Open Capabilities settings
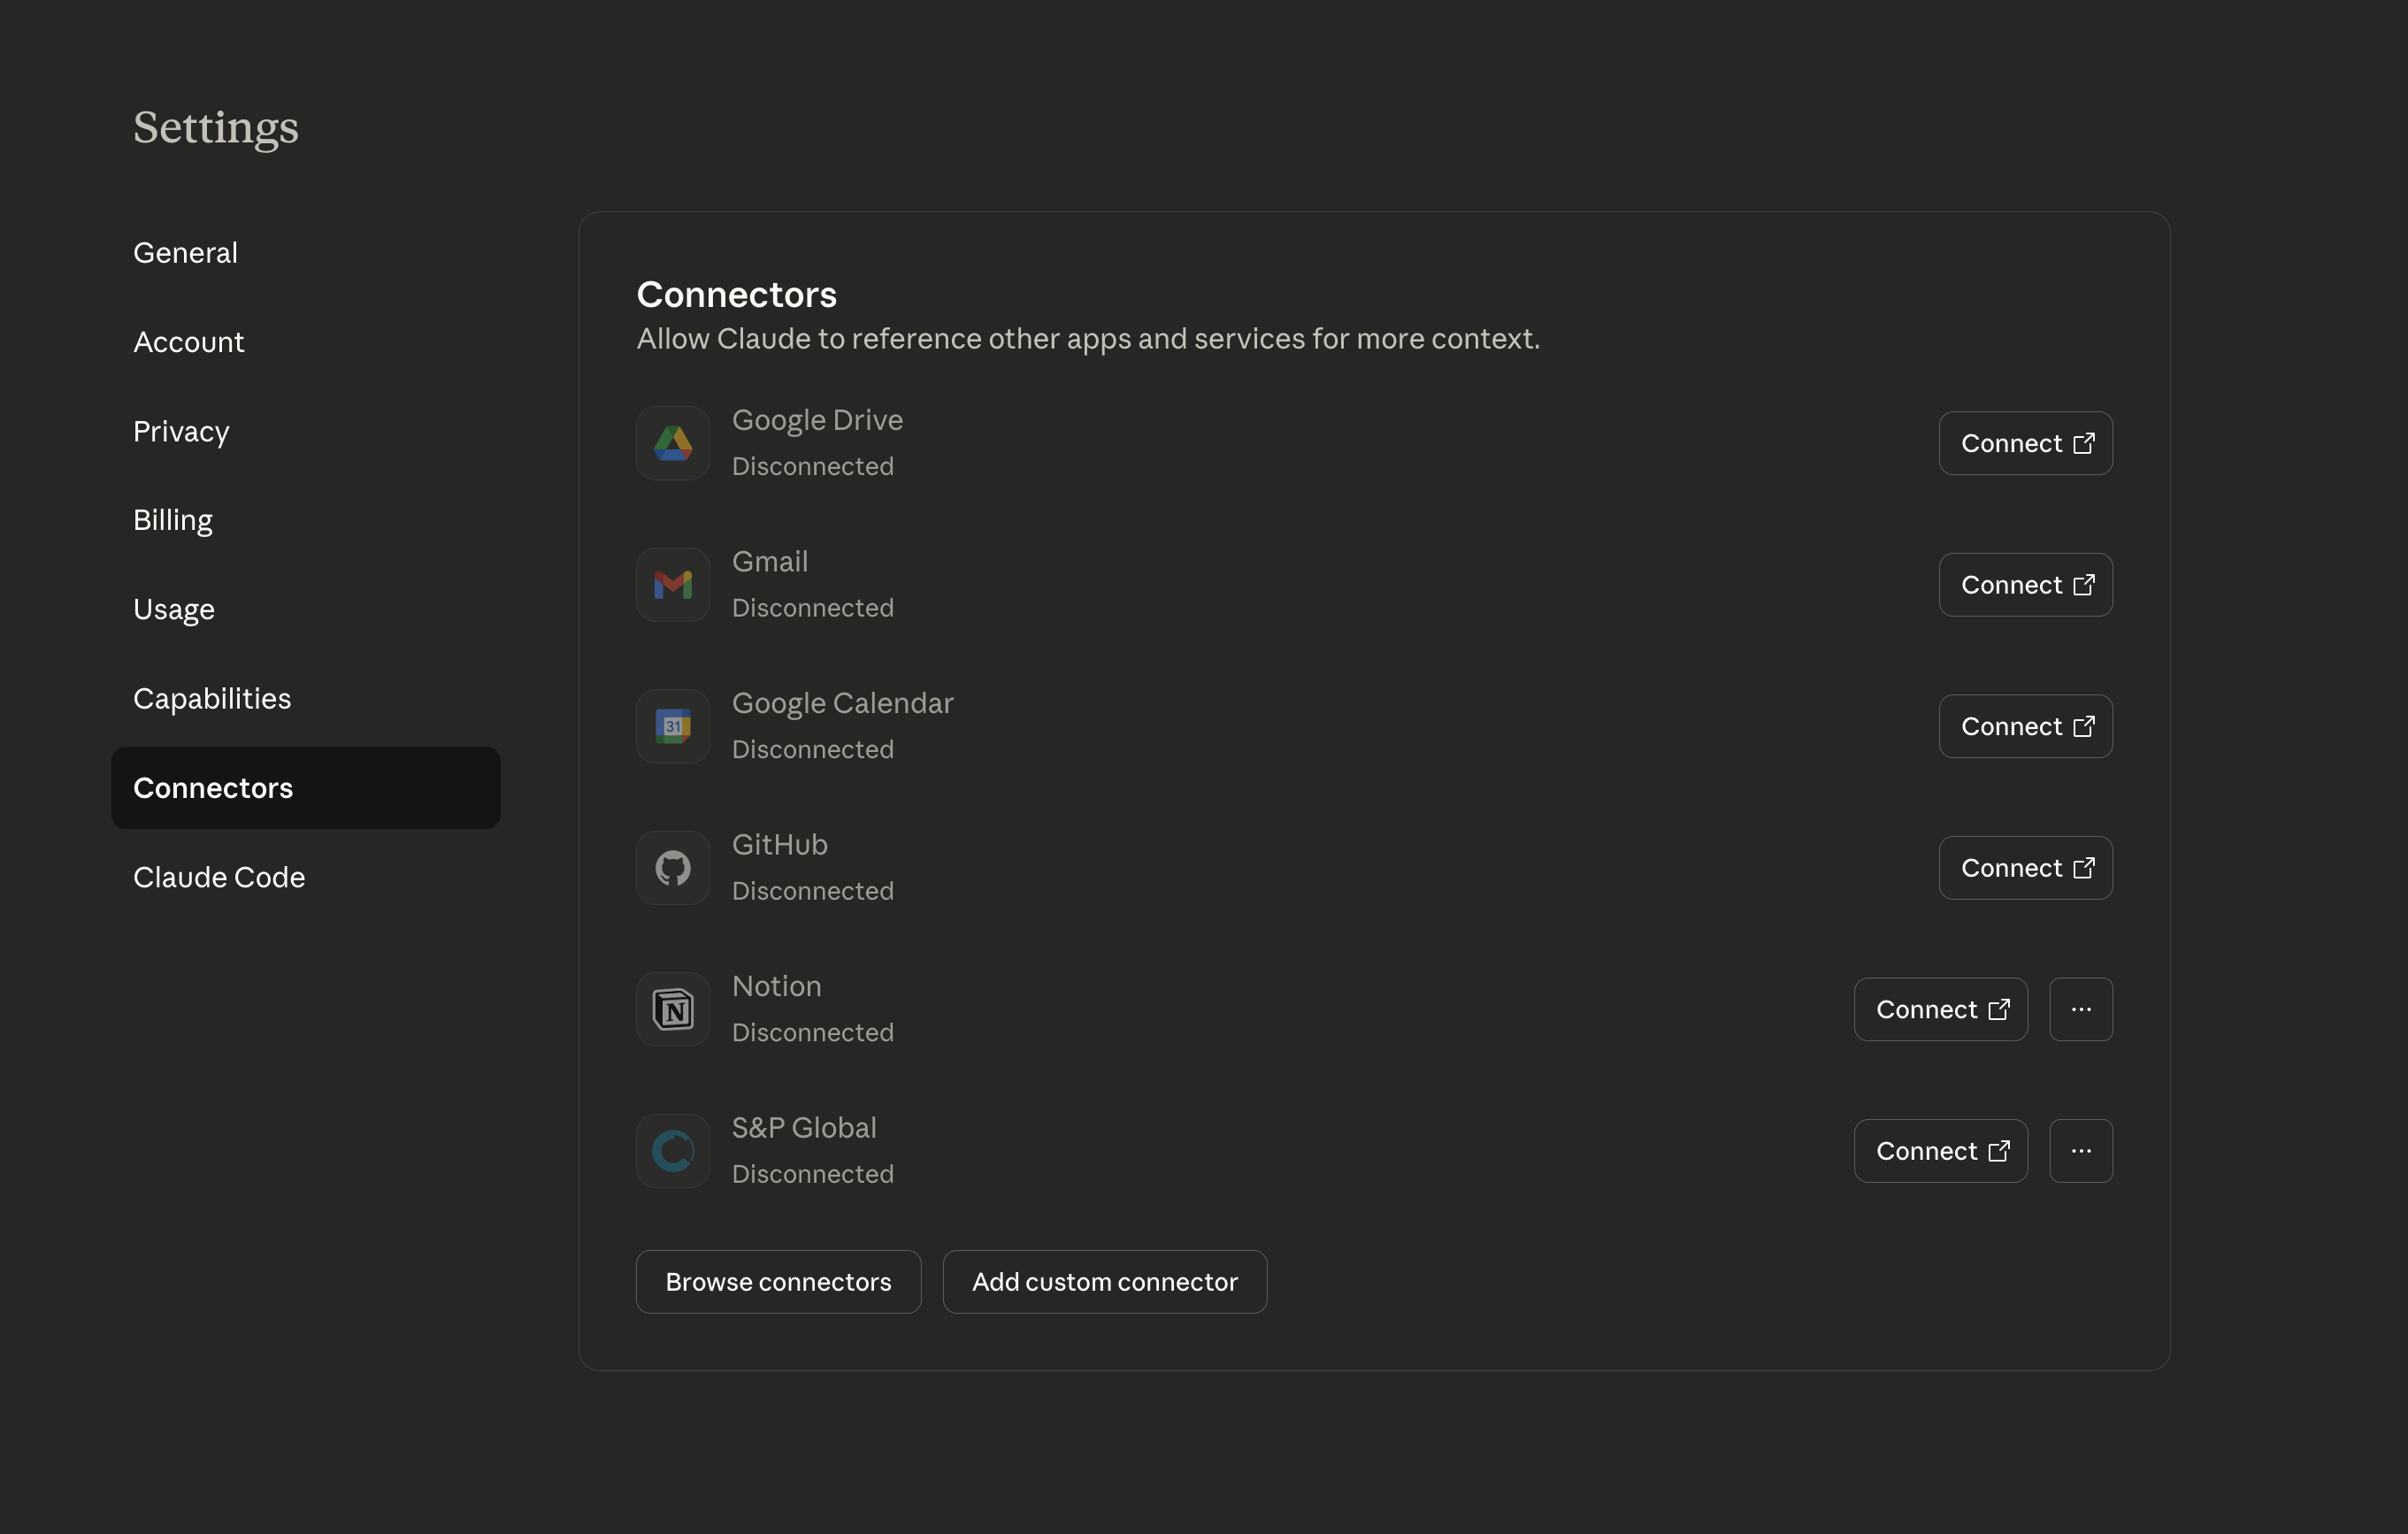 [306, 698]
